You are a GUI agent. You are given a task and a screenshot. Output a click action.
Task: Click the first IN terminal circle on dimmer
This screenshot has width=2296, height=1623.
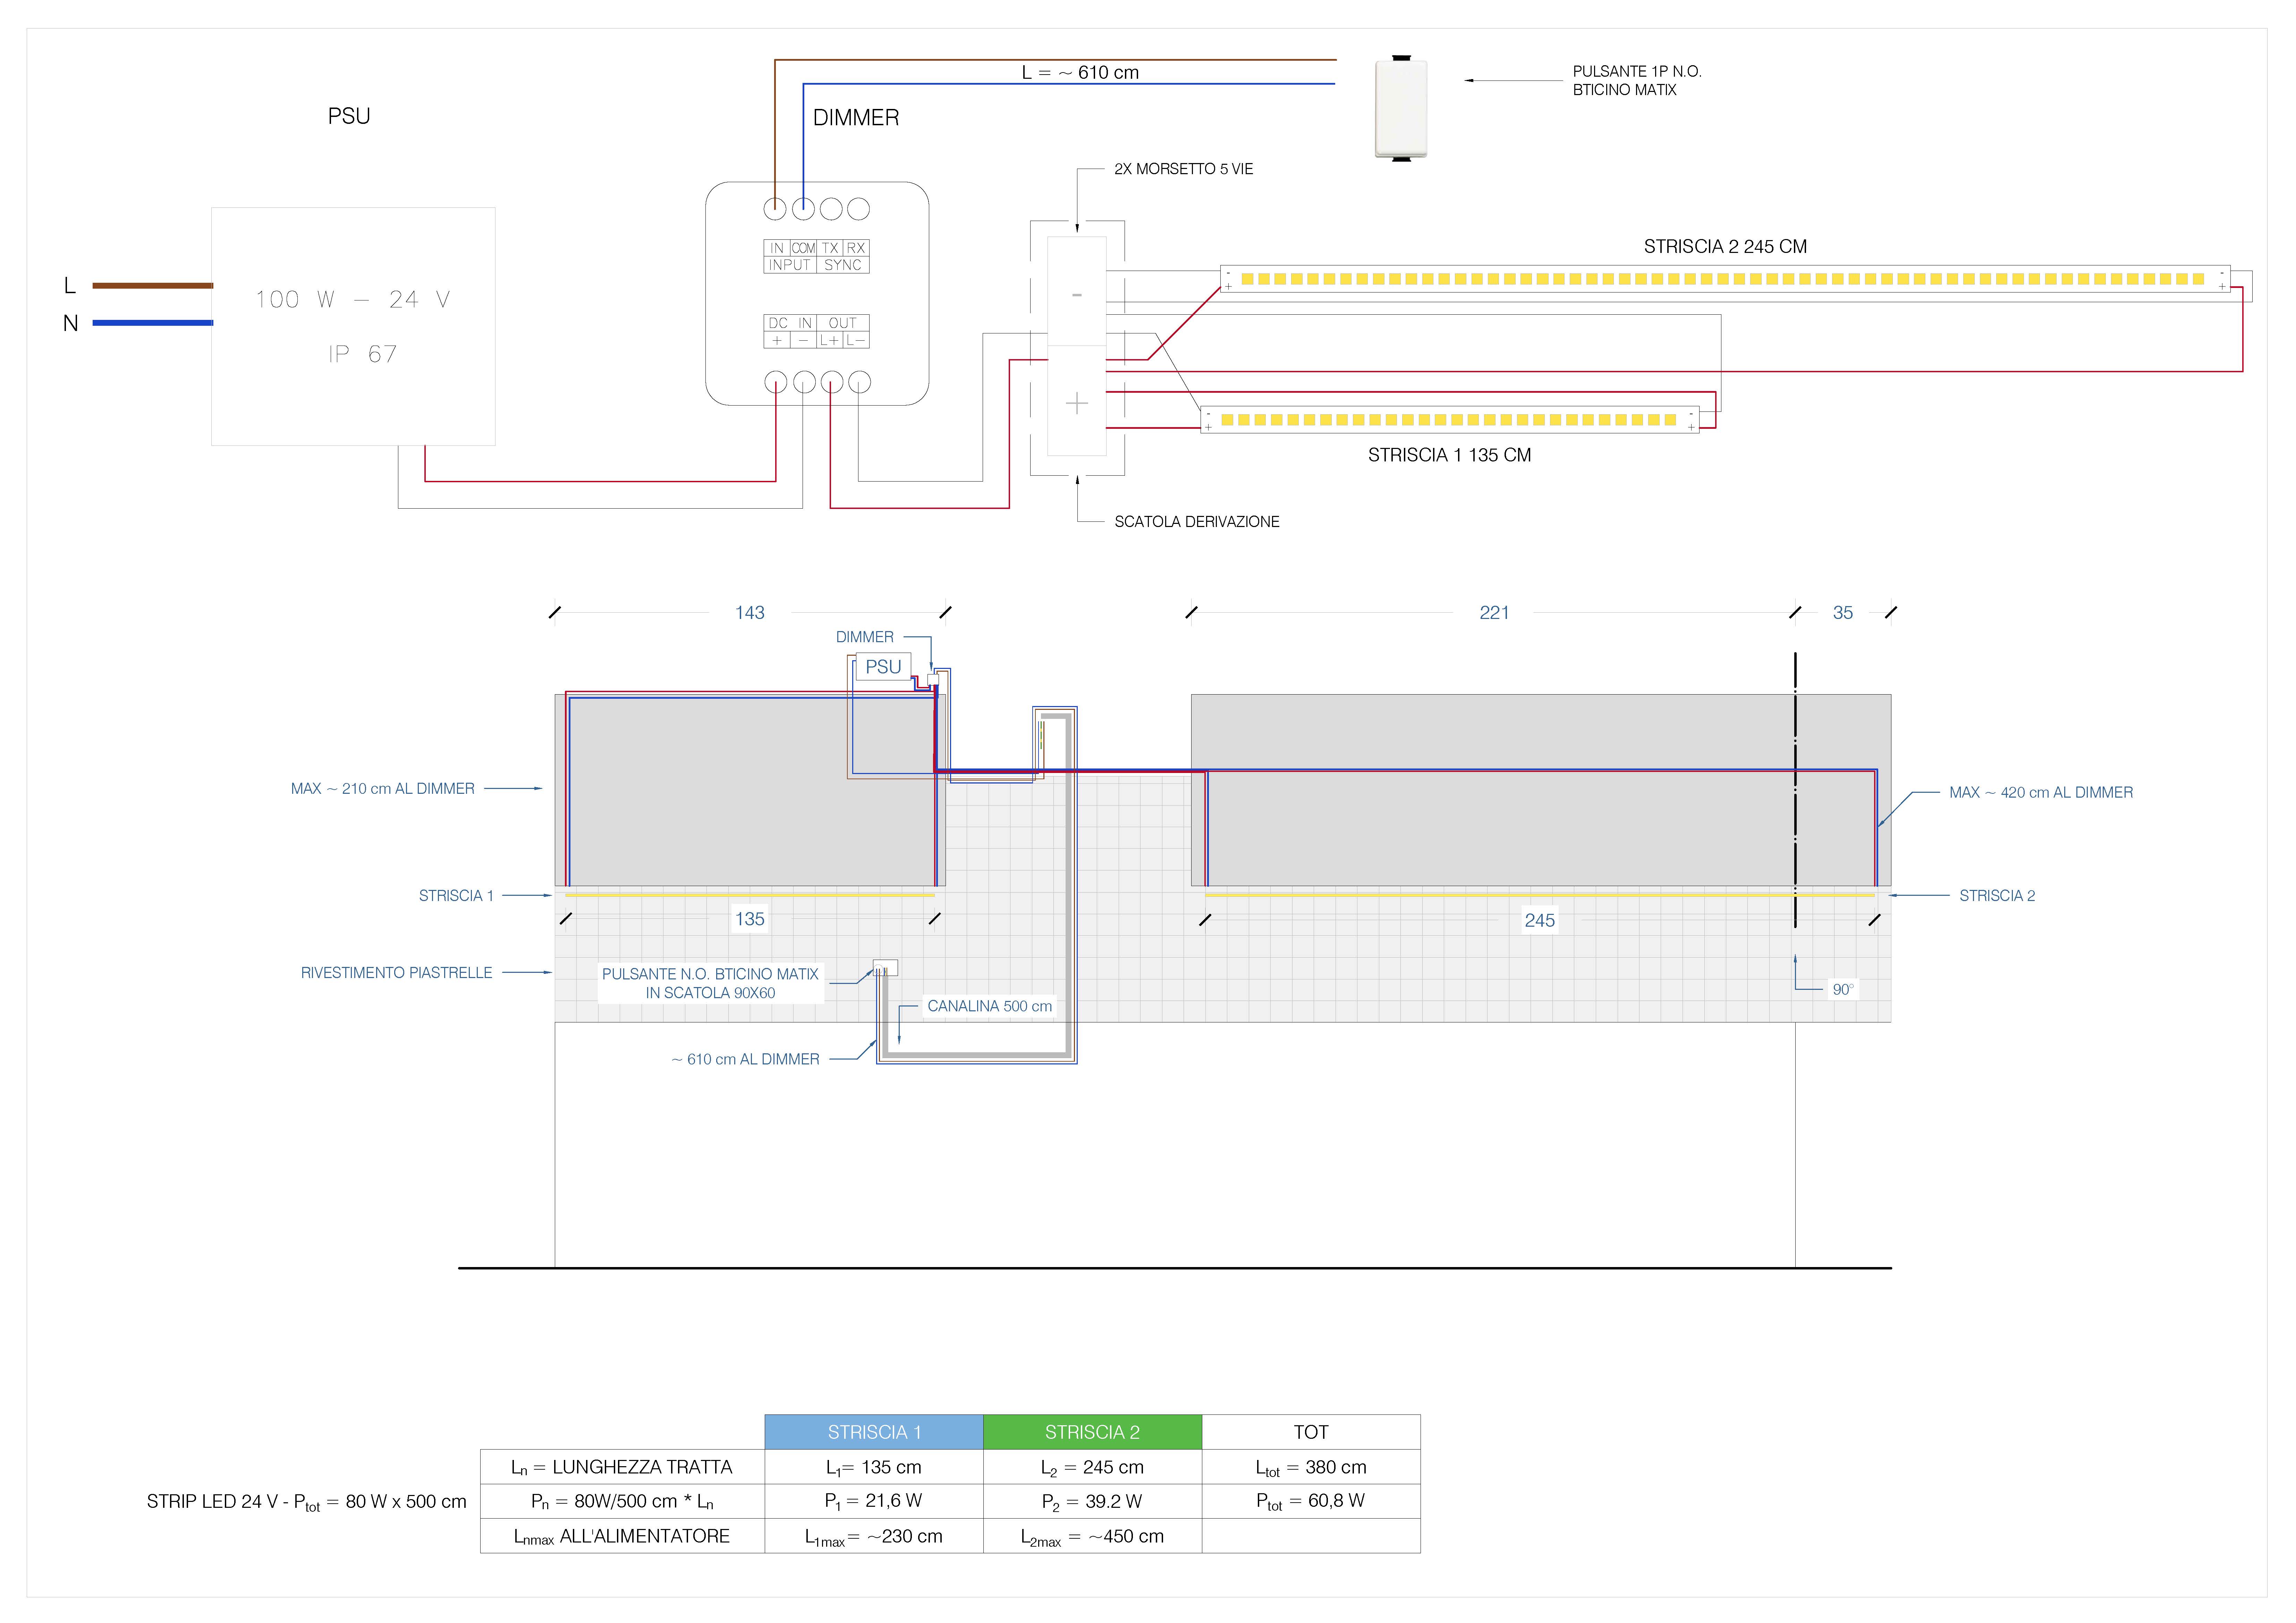click(x=775, y=209)
